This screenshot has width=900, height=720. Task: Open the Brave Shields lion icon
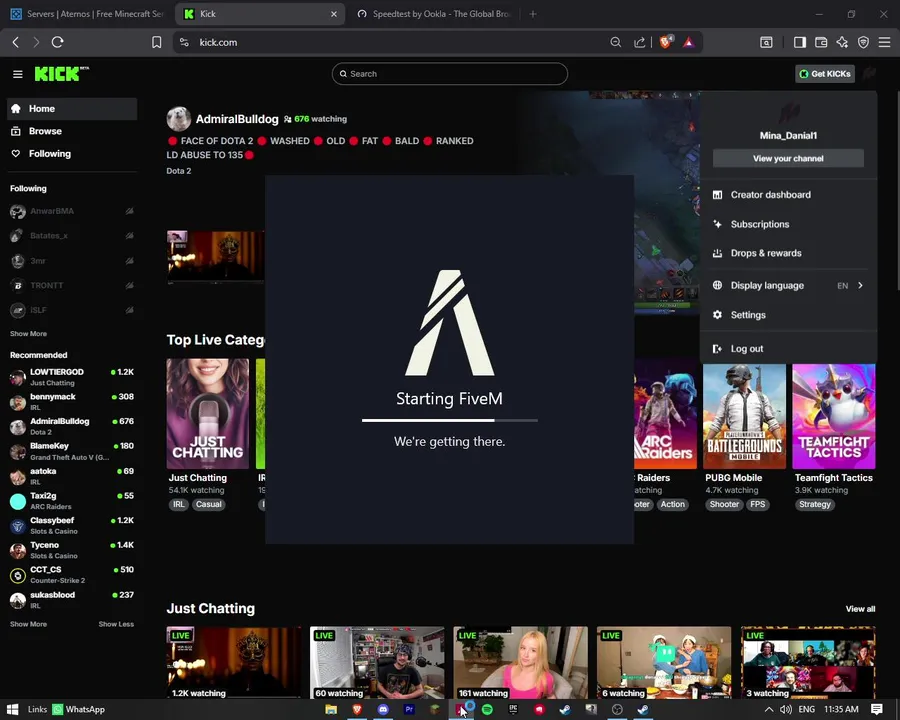(x=666, y=42)
